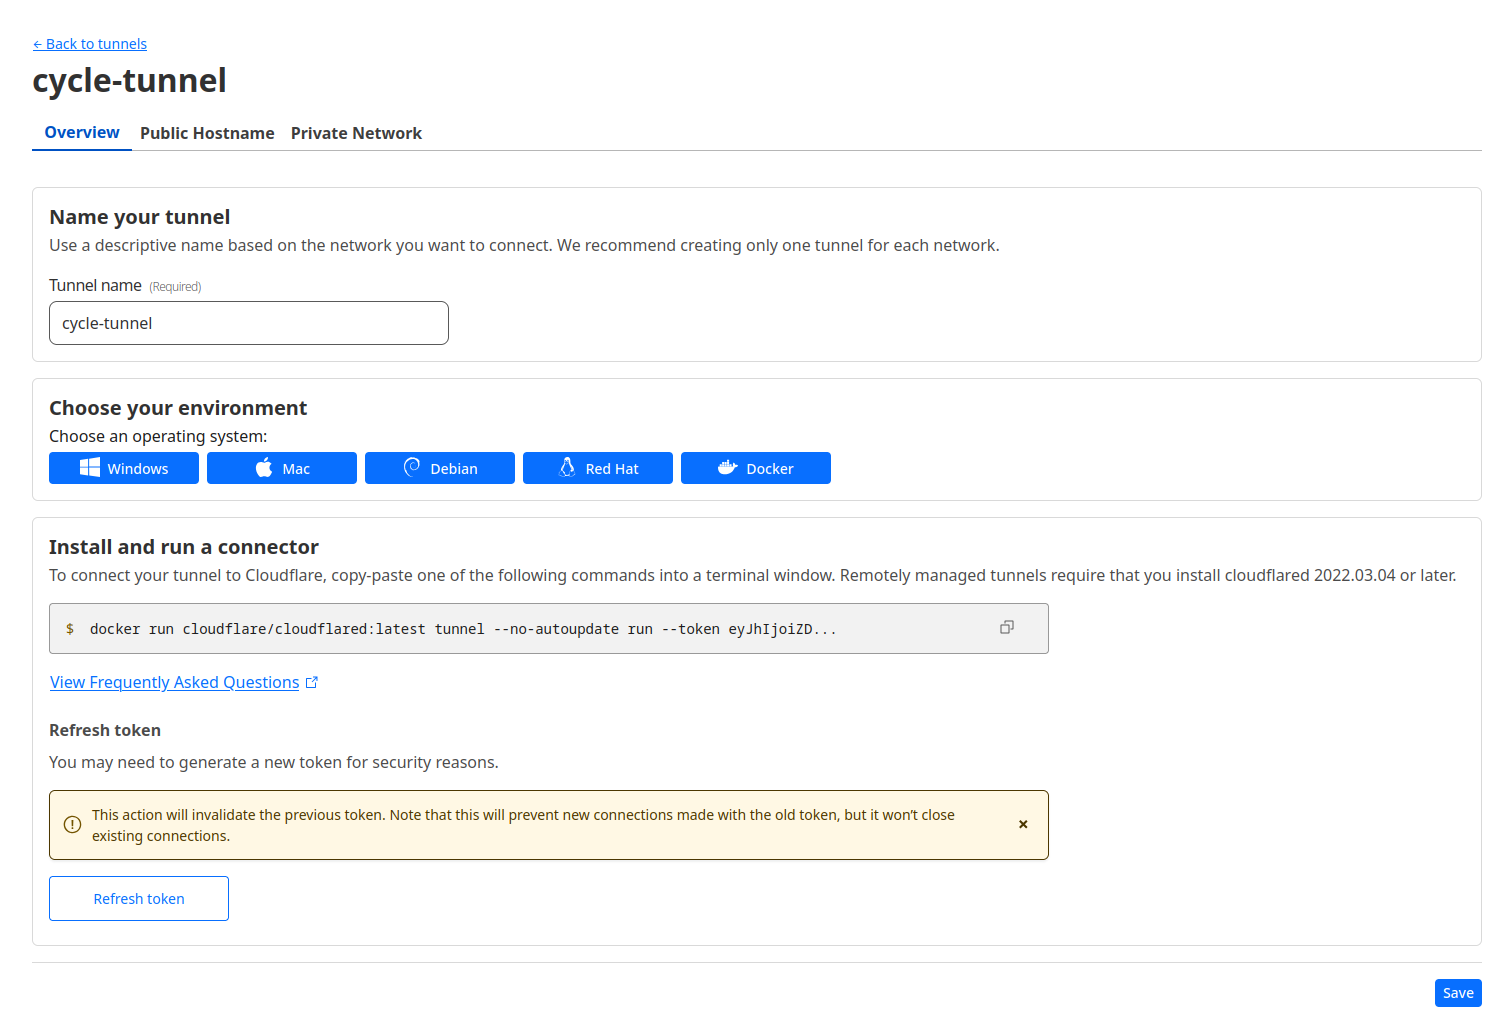Click the cycle-tunnel page title
This screenshot has height=1029, width=1504.
click(x=130, y=80)
